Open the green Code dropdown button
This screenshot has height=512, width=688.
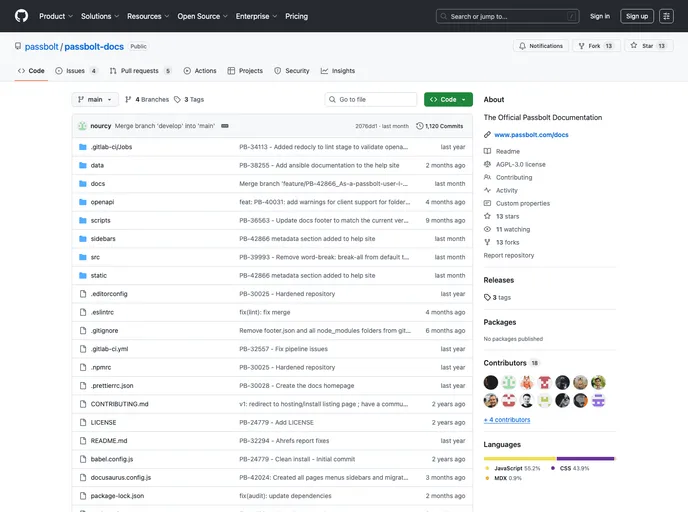(448, 100)
